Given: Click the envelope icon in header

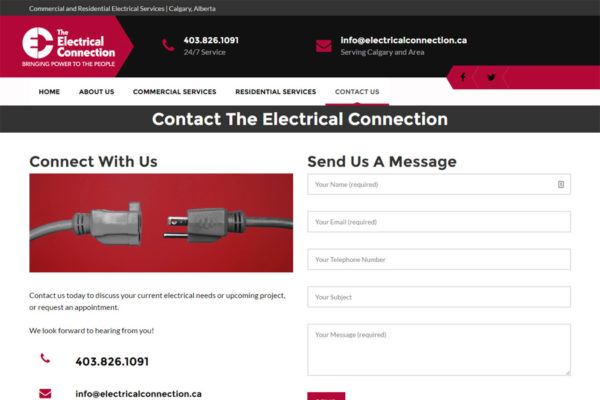Looking at the screenshot, I should (324, 46).
